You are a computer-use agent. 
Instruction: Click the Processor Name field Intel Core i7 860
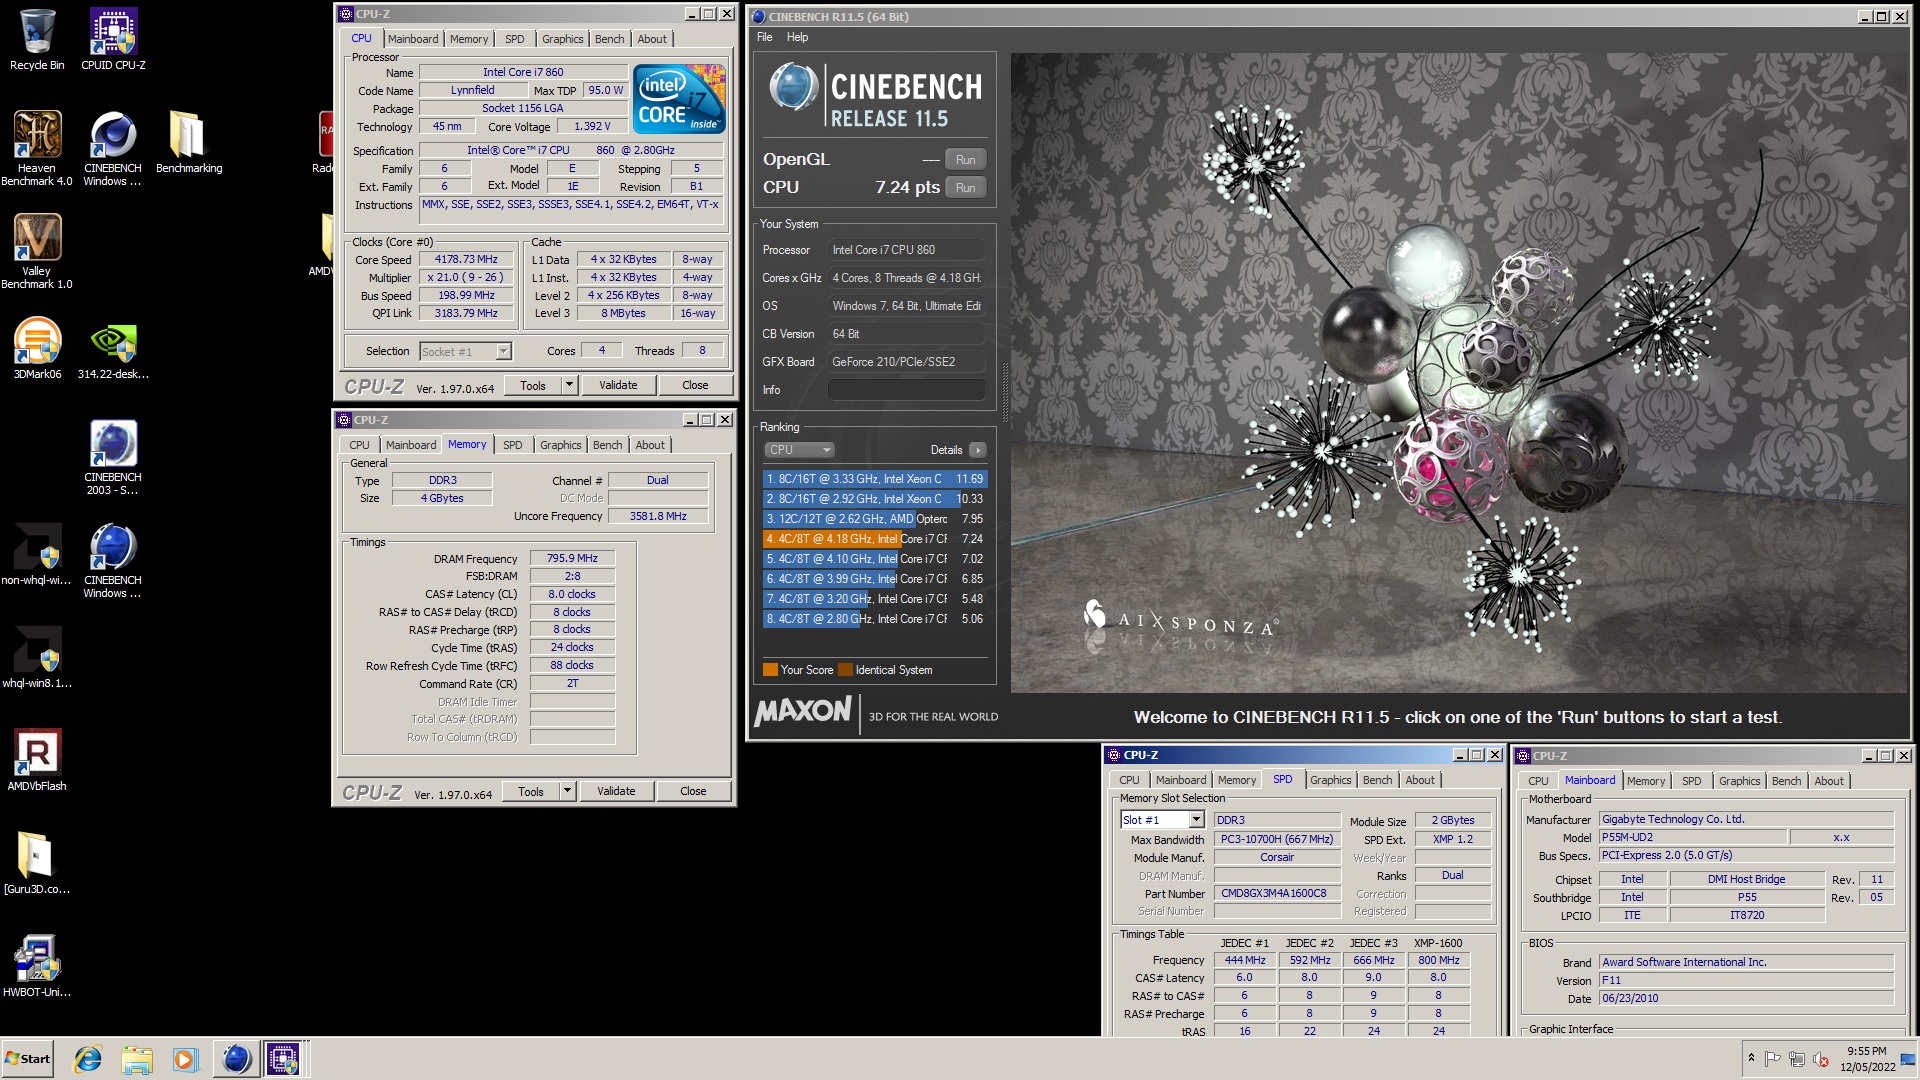[x=523, y=72]
